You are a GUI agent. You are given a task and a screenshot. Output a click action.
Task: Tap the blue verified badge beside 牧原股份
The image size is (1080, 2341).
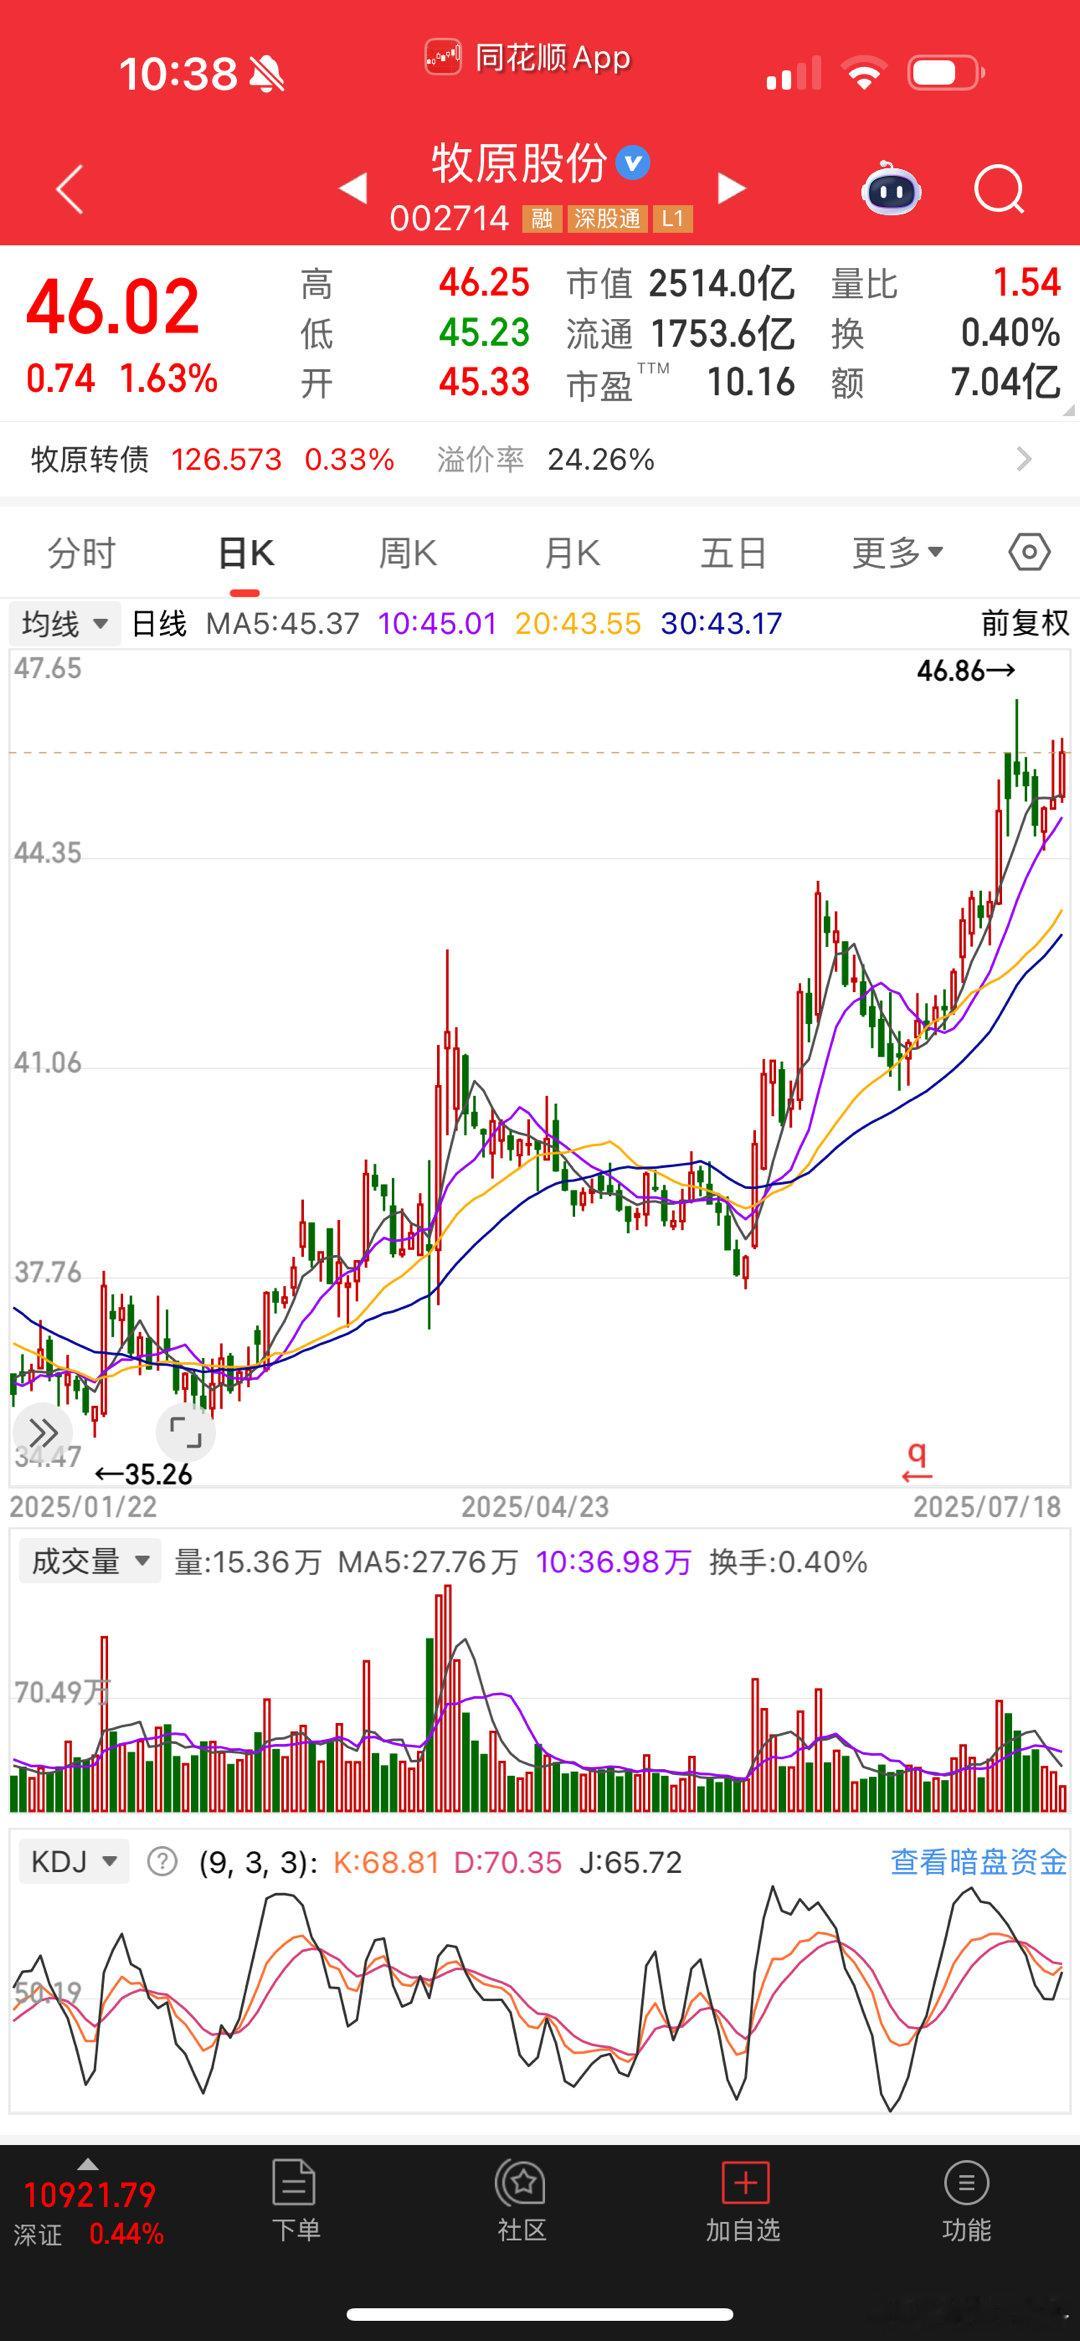coord(633,162)
